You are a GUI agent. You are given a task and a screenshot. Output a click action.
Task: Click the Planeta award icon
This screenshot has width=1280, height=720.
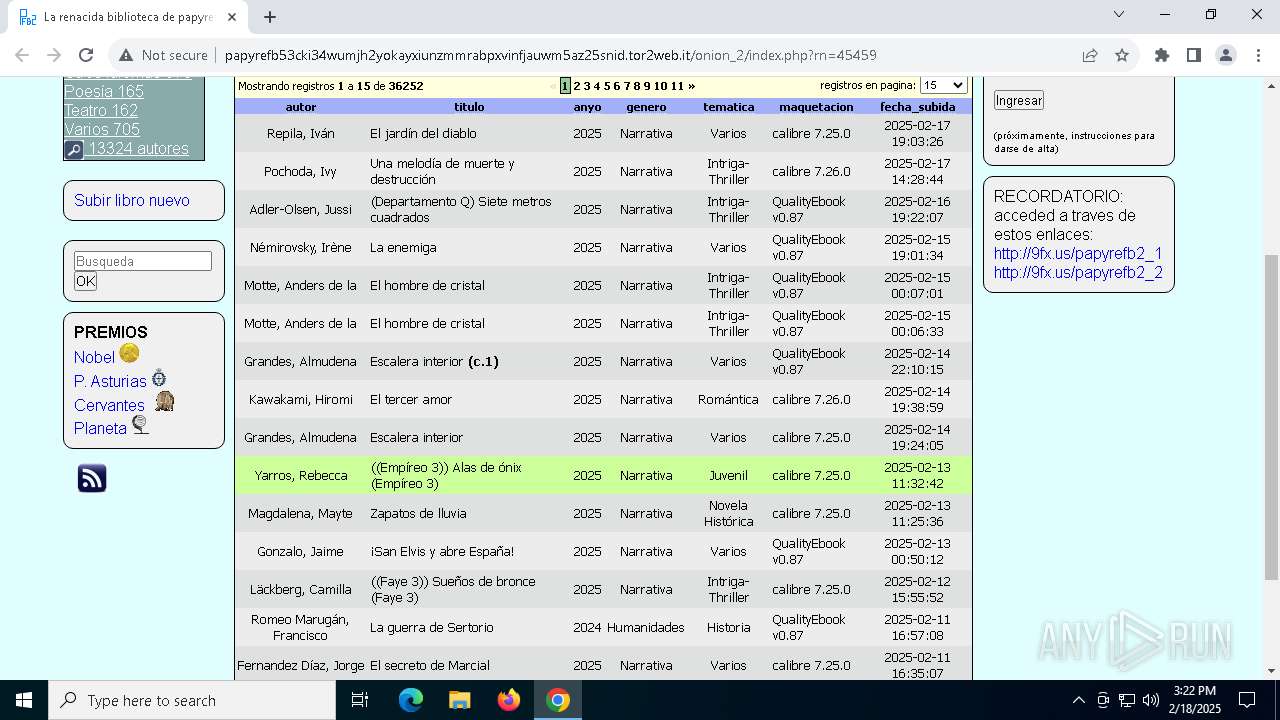(141, 425)
